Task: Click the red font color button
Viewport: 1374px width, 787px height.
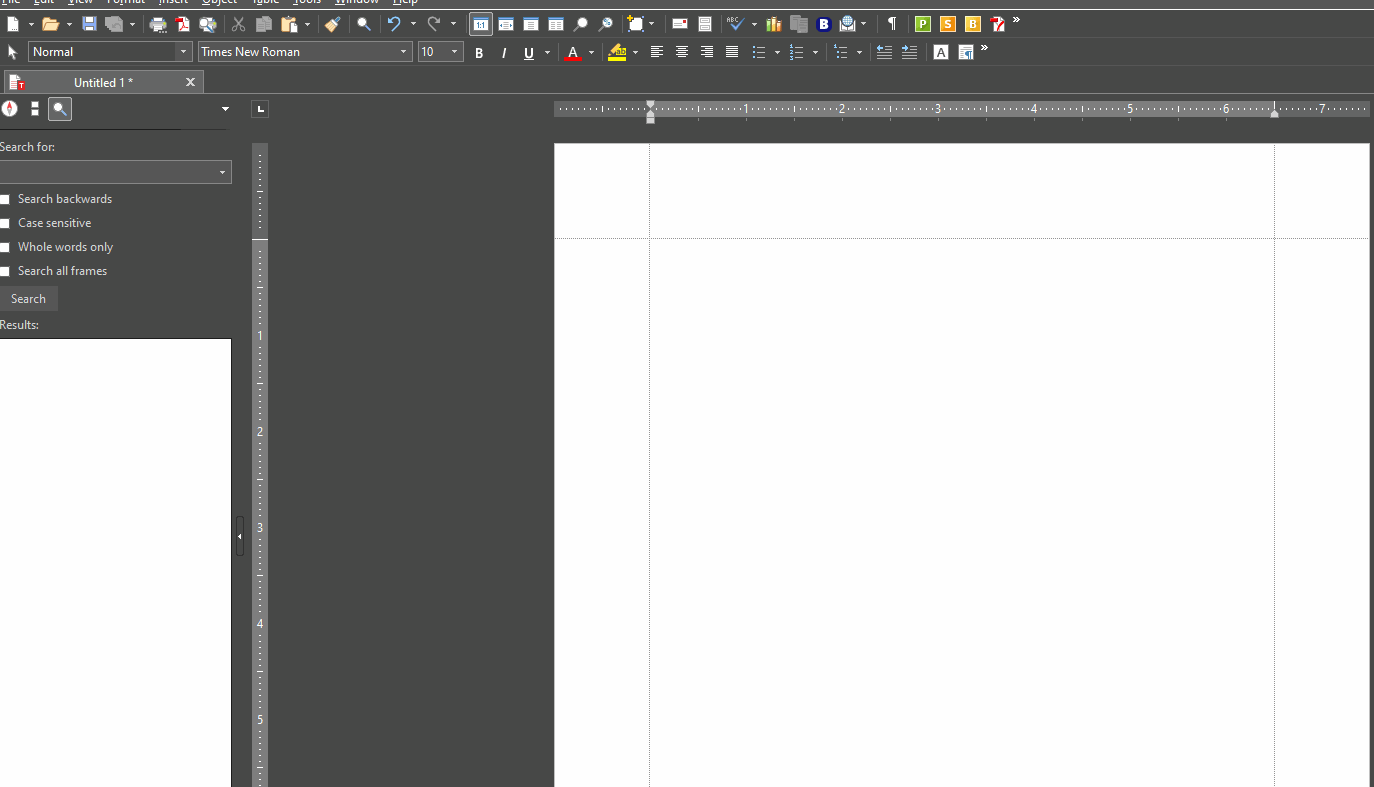Action: pyautogui.click(x=573, y=53)
